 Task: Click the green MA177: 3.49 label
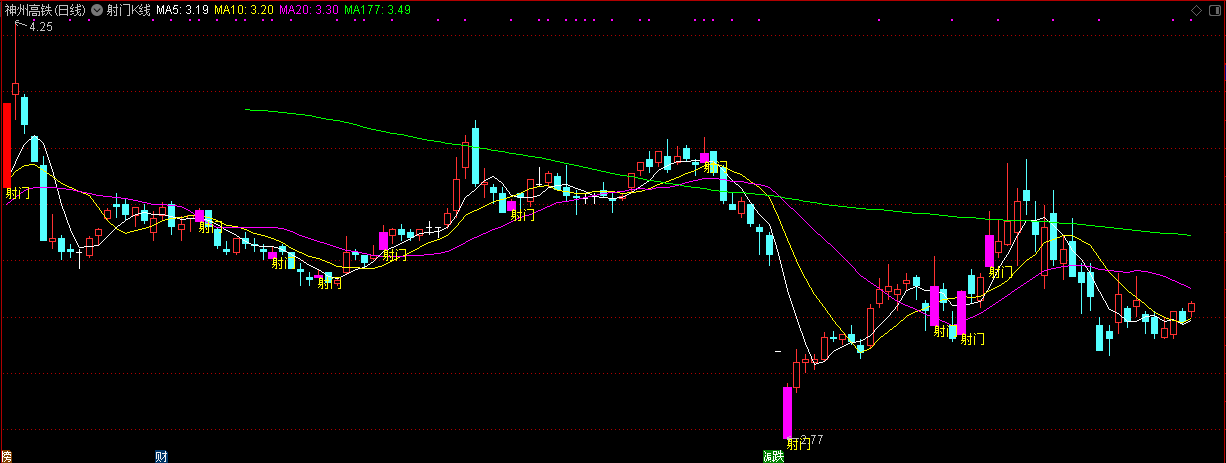click(376, 10)
